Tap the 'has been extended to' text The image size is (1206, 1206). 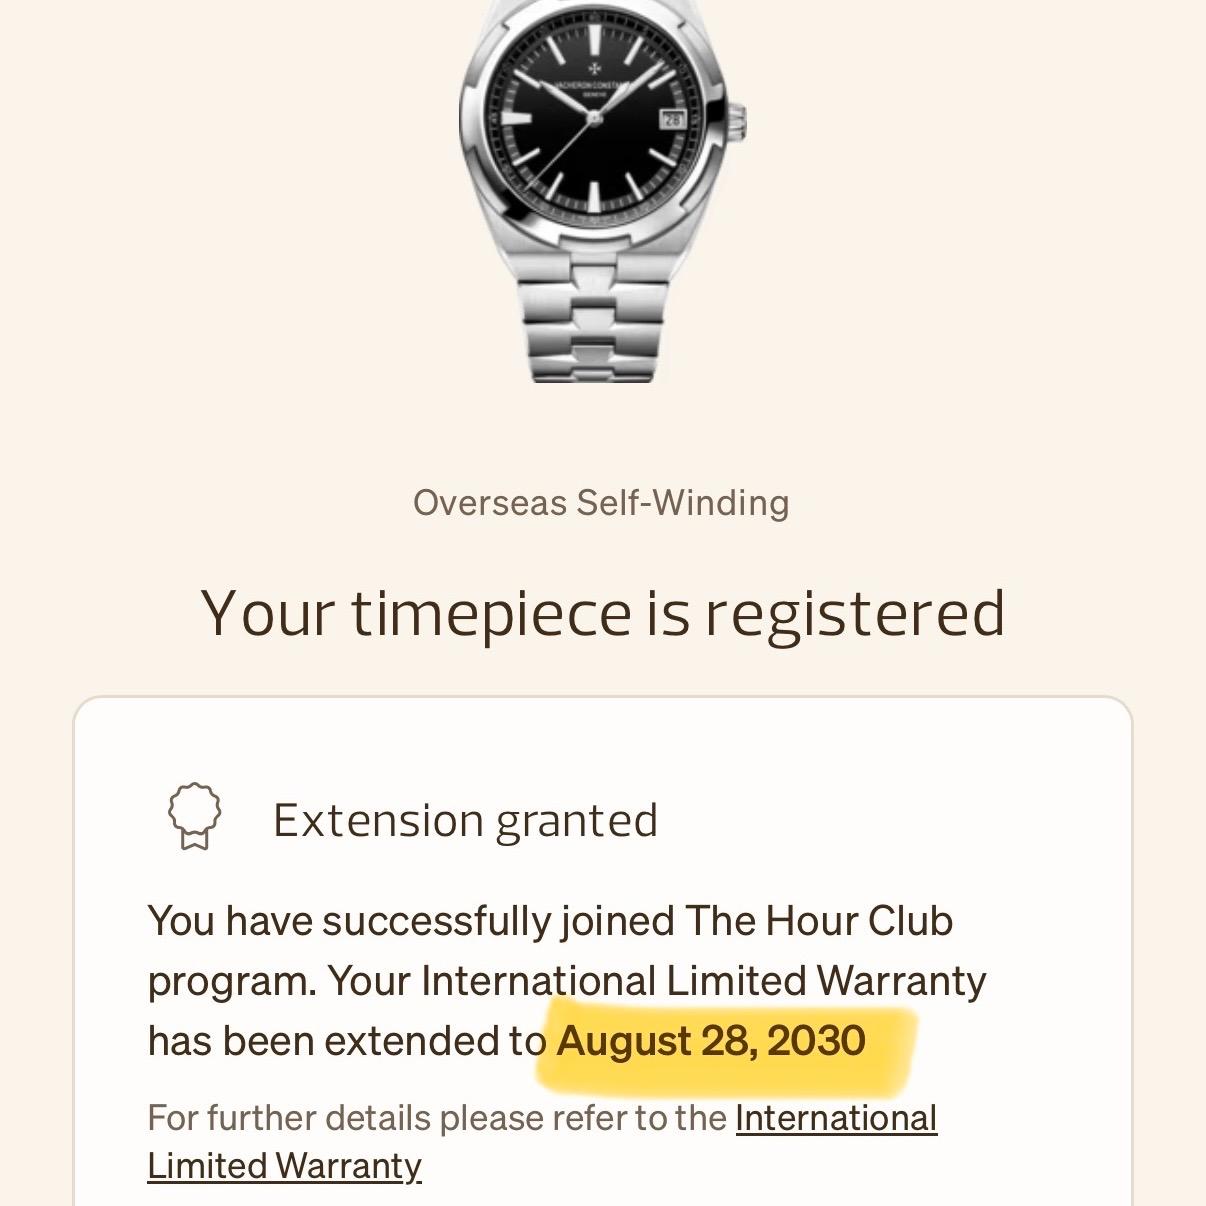[x=347, y=1041]
